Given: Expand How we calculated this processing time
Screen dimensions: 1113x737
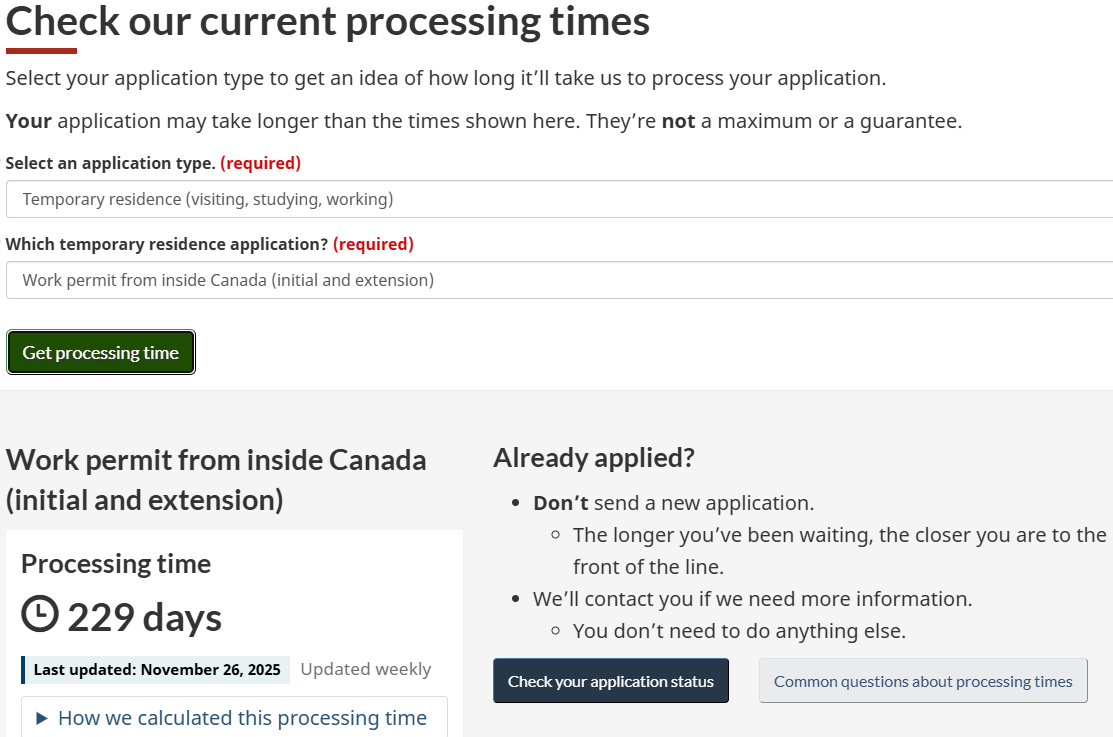Looking at the screenshot, I should pyautogui.click(x=242, y=718).
